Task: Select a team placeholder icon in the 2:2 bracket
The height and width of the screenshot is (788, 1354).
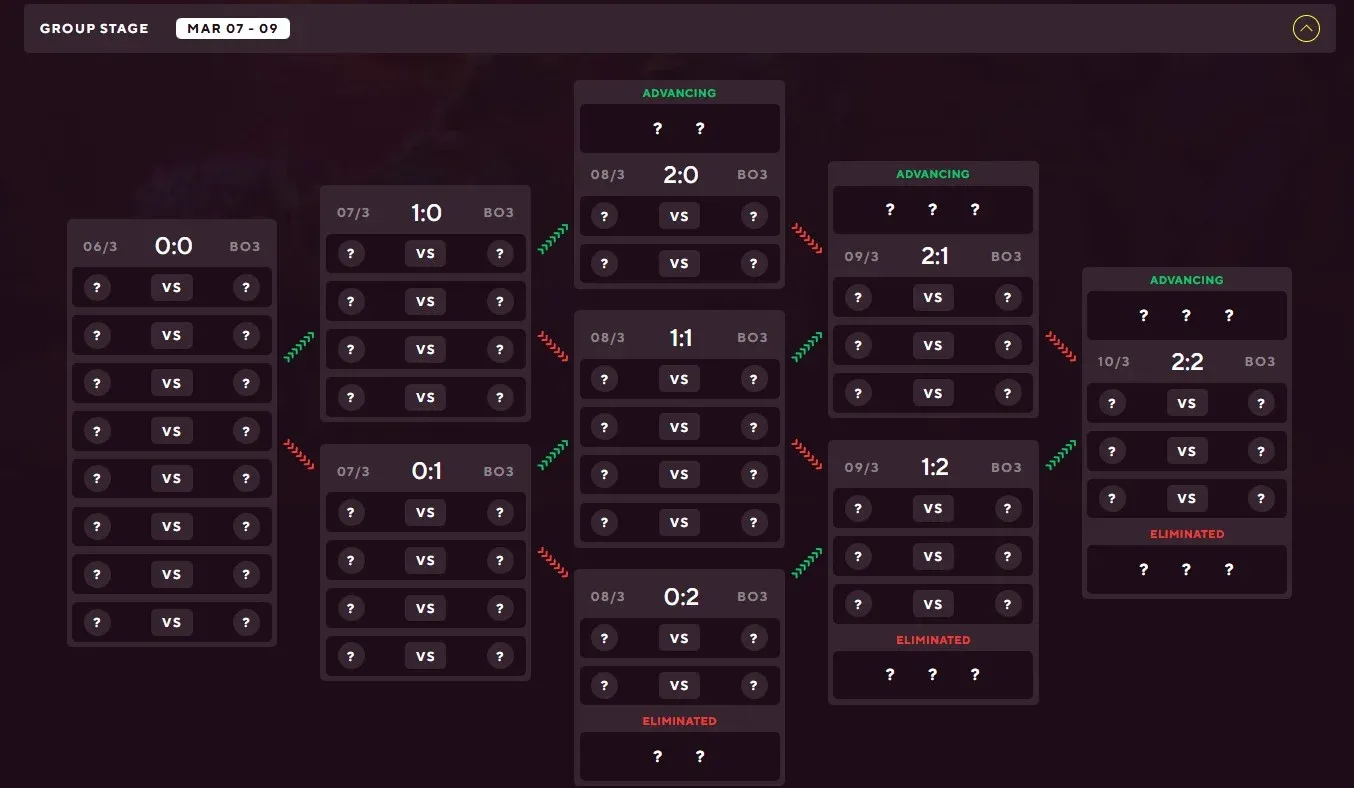Action: tap(1112, 402)
